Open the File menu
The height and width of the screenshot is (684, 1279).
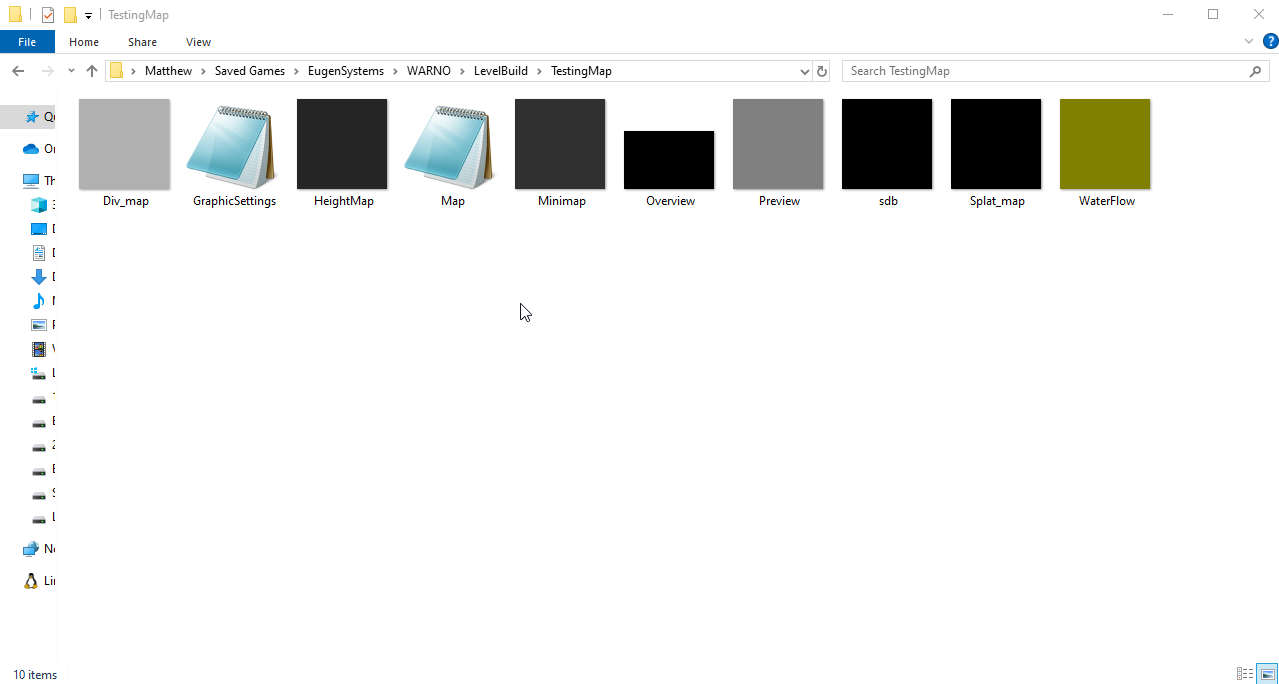27,42
